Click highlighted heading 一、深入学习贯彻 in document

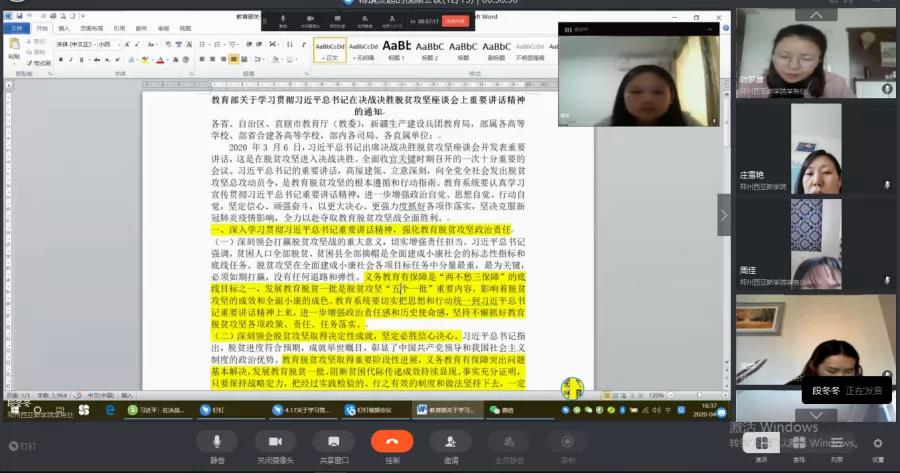360,230
